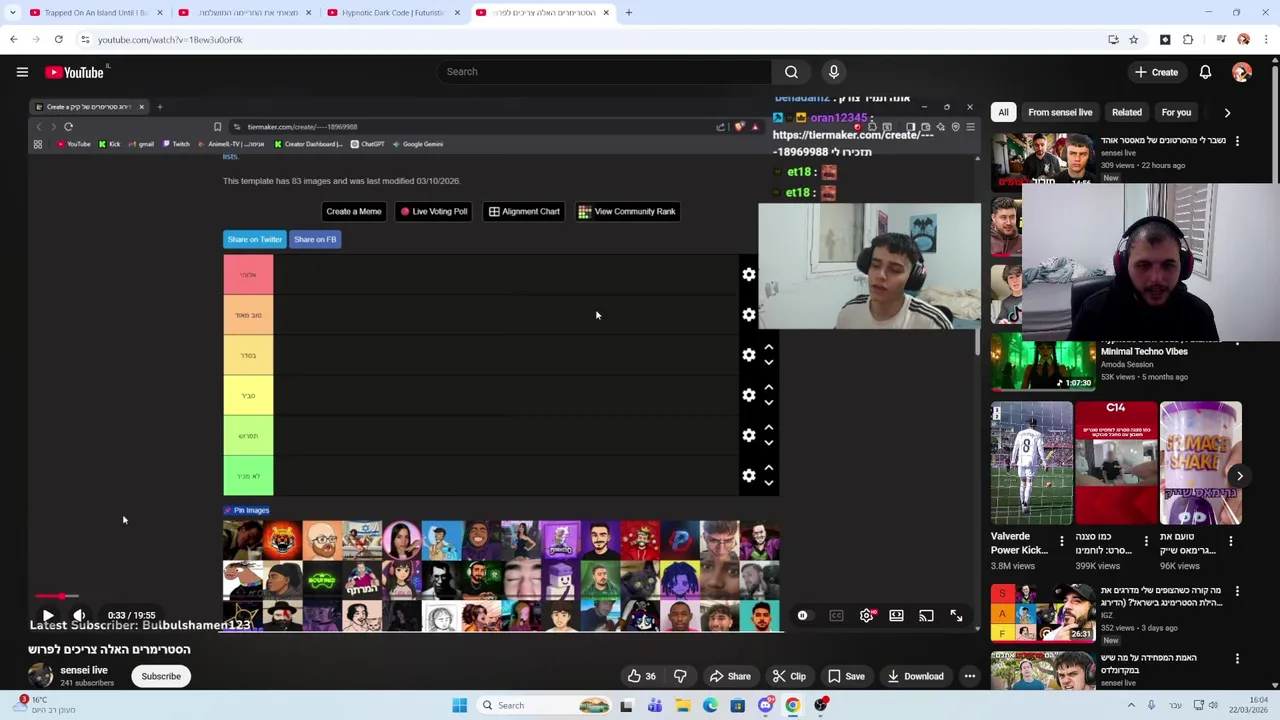This screenshot has width=1280, height=720.
Task: Open the Chrome extensions puzzle icon
Action: [x=1188, y=40]
